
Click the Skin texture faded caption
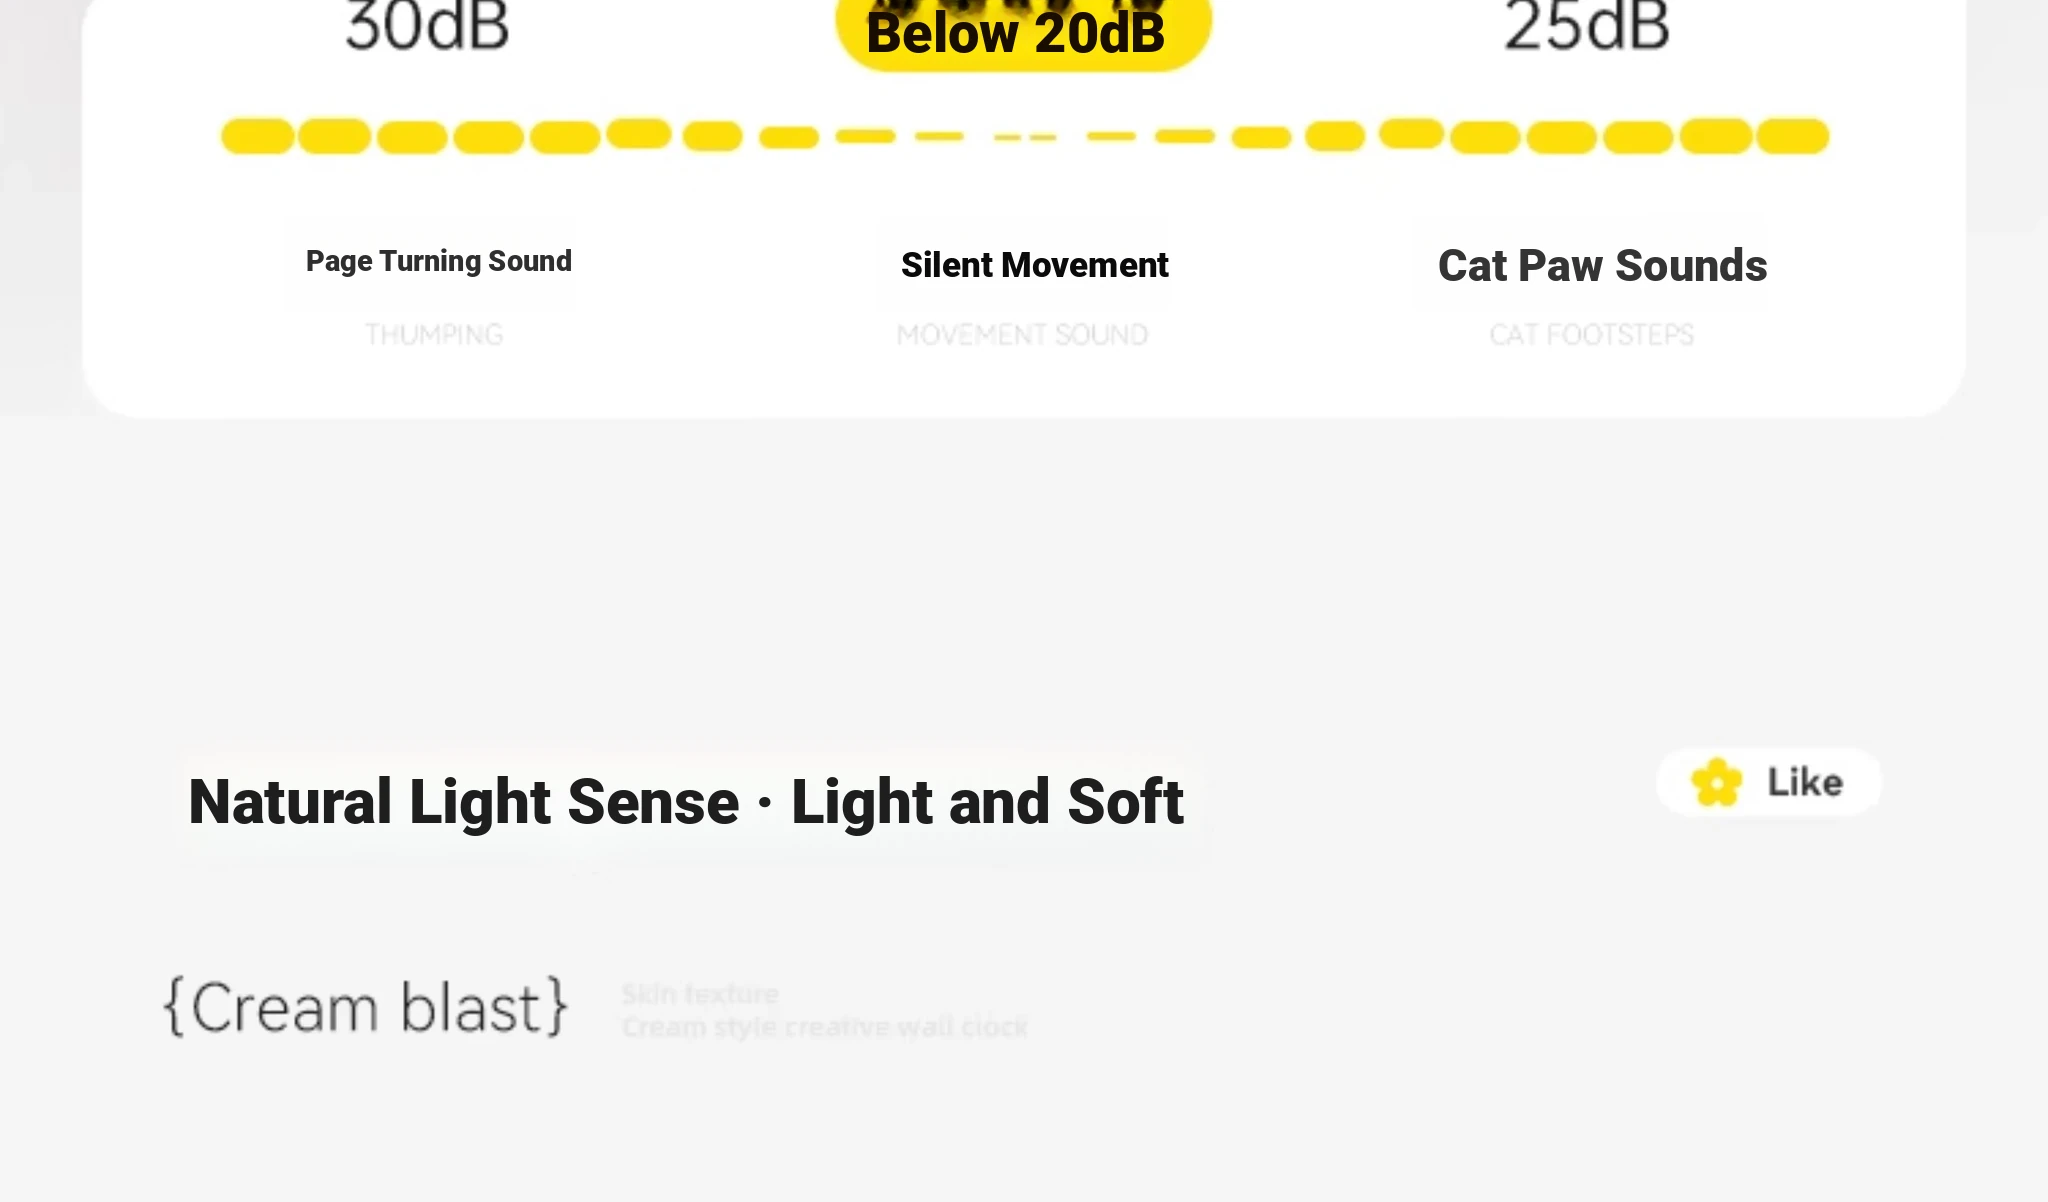click(x=700, y=994)
